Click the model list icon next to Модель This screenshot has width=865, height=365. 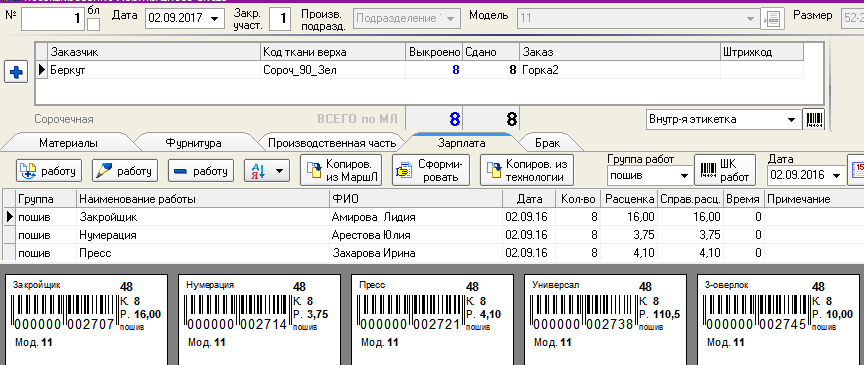pyautogui.click(x=772, y=19)
